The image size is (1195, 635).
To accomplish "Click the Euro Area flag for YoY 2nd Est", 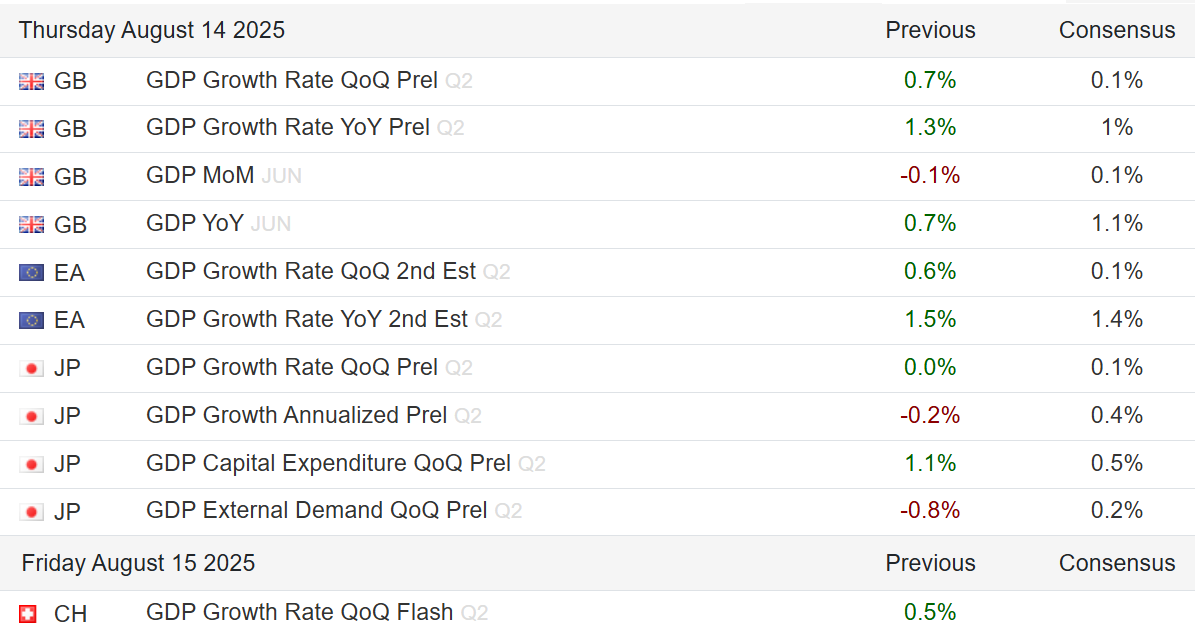I will click(31, 321).
